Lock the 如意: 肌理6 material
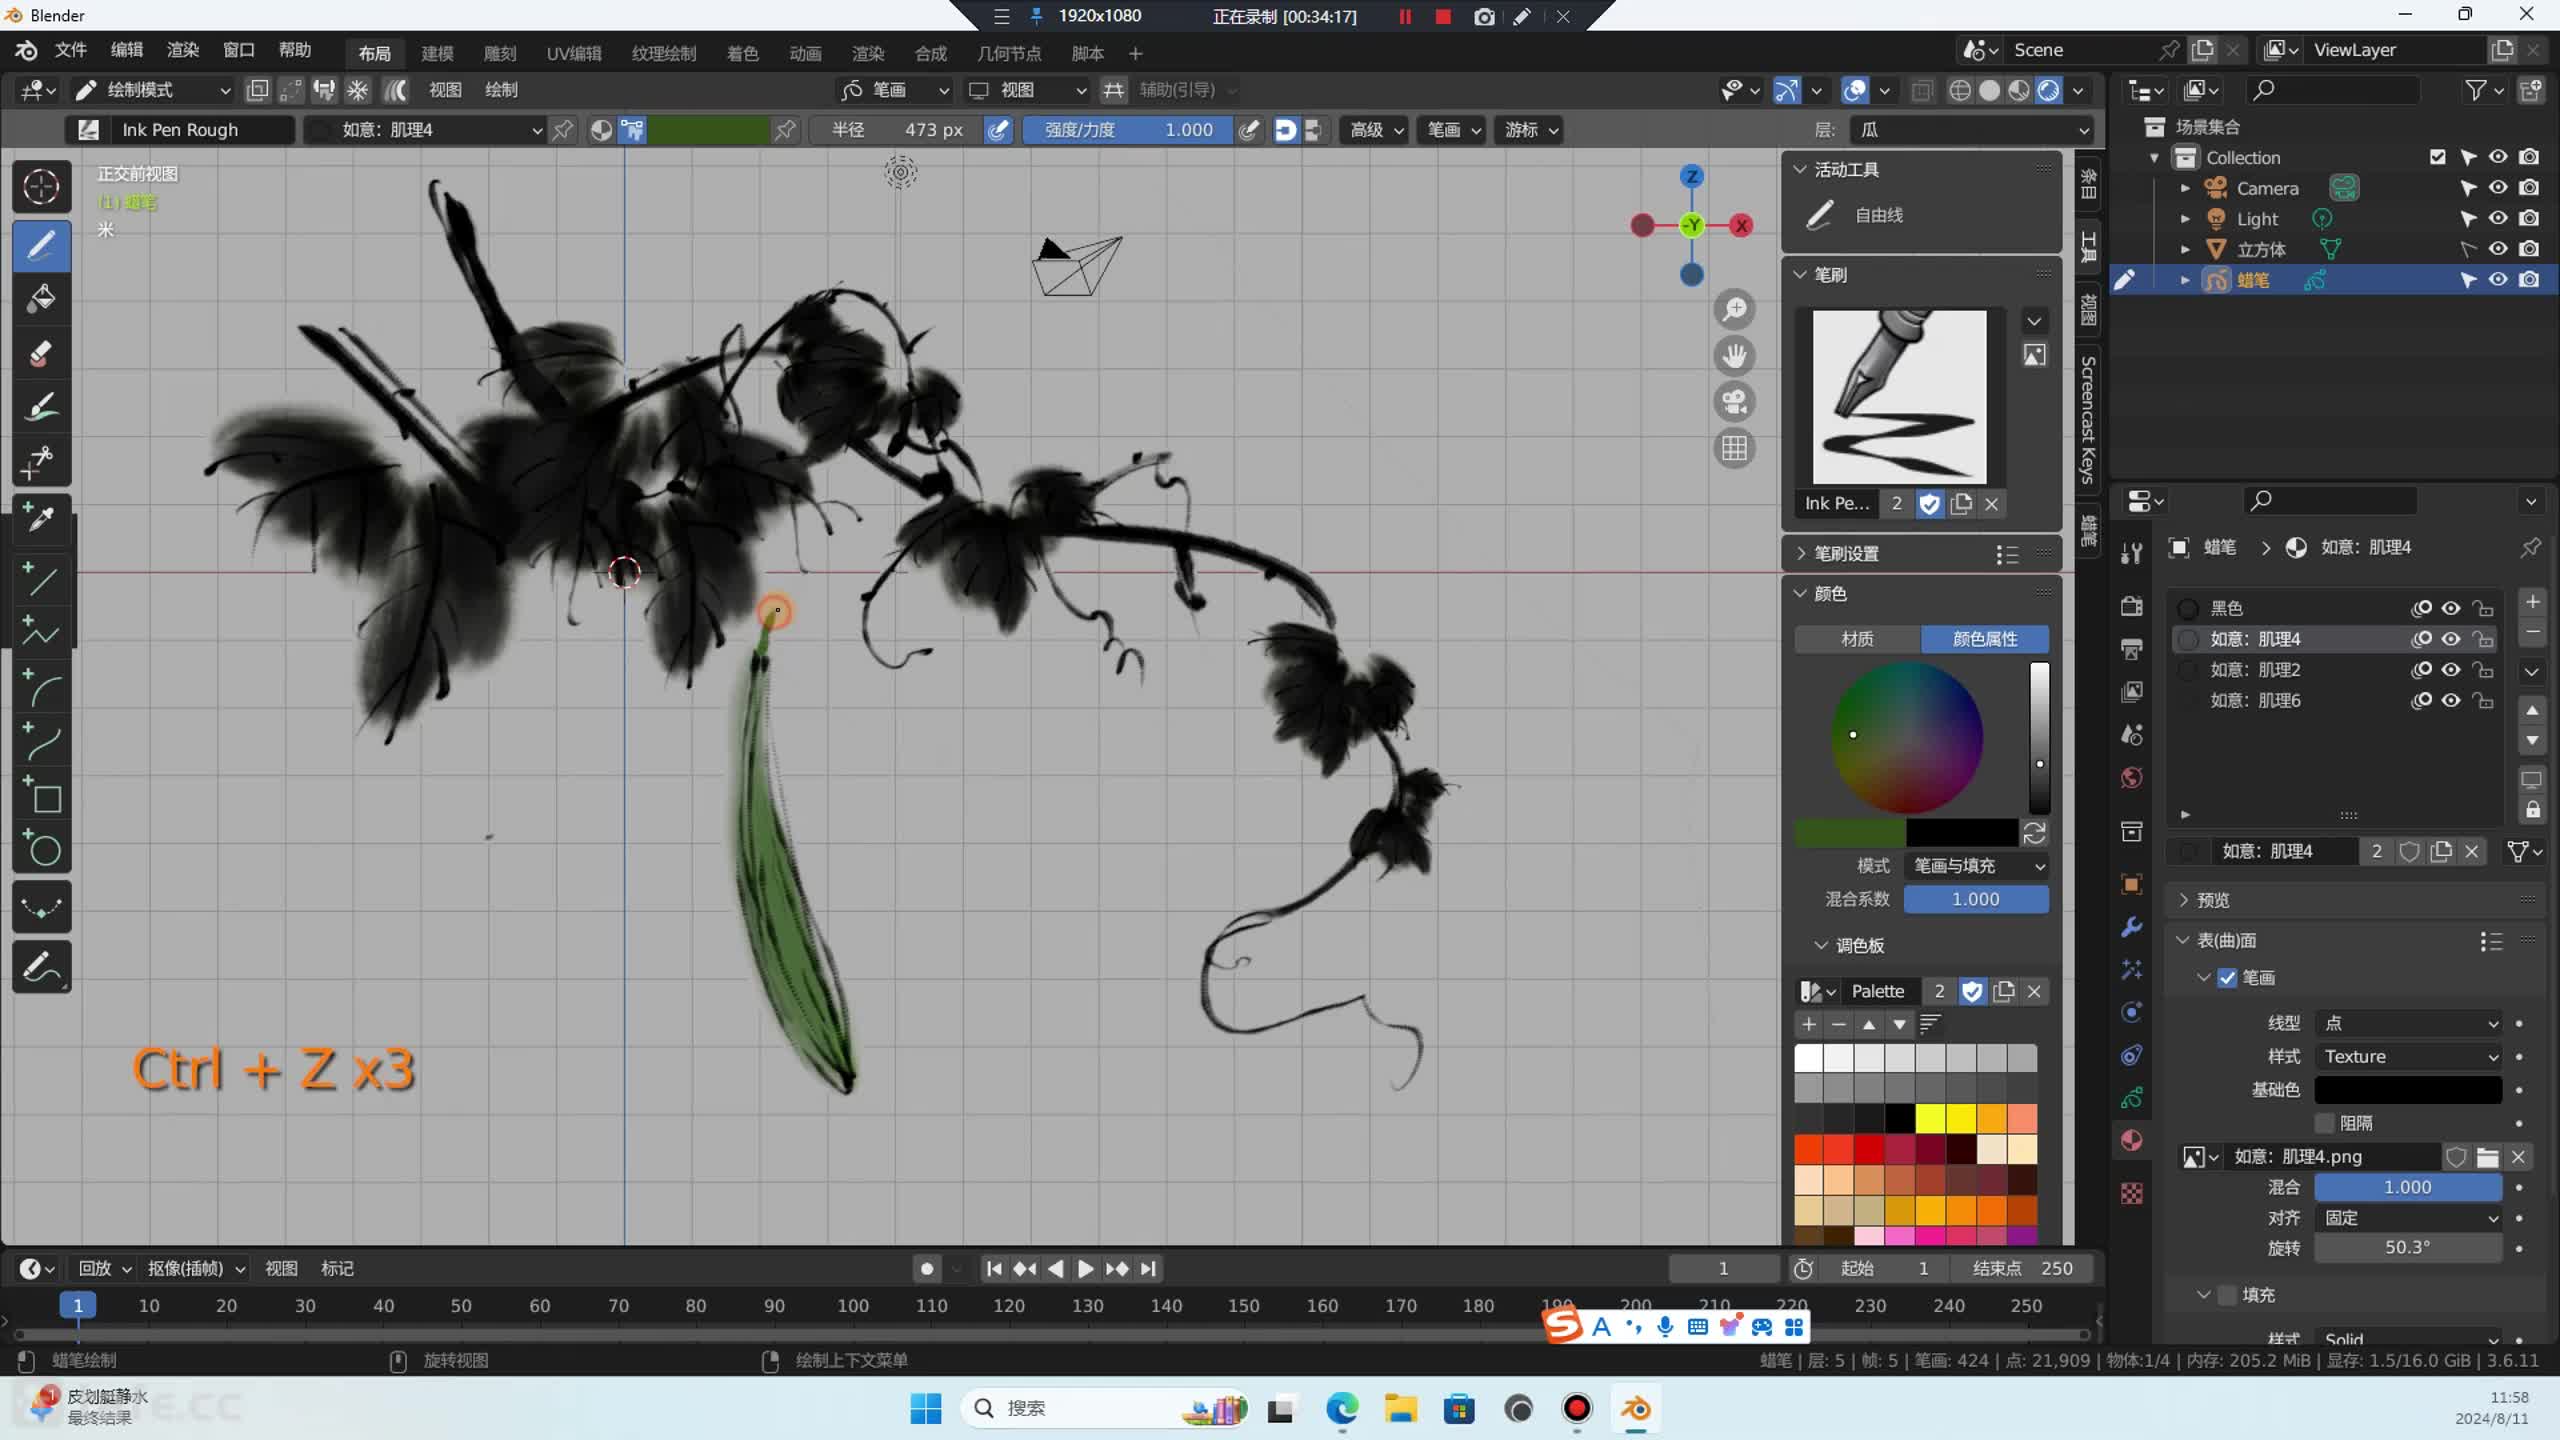This screenshot has height=1440, width=2560. point(2482,701)
